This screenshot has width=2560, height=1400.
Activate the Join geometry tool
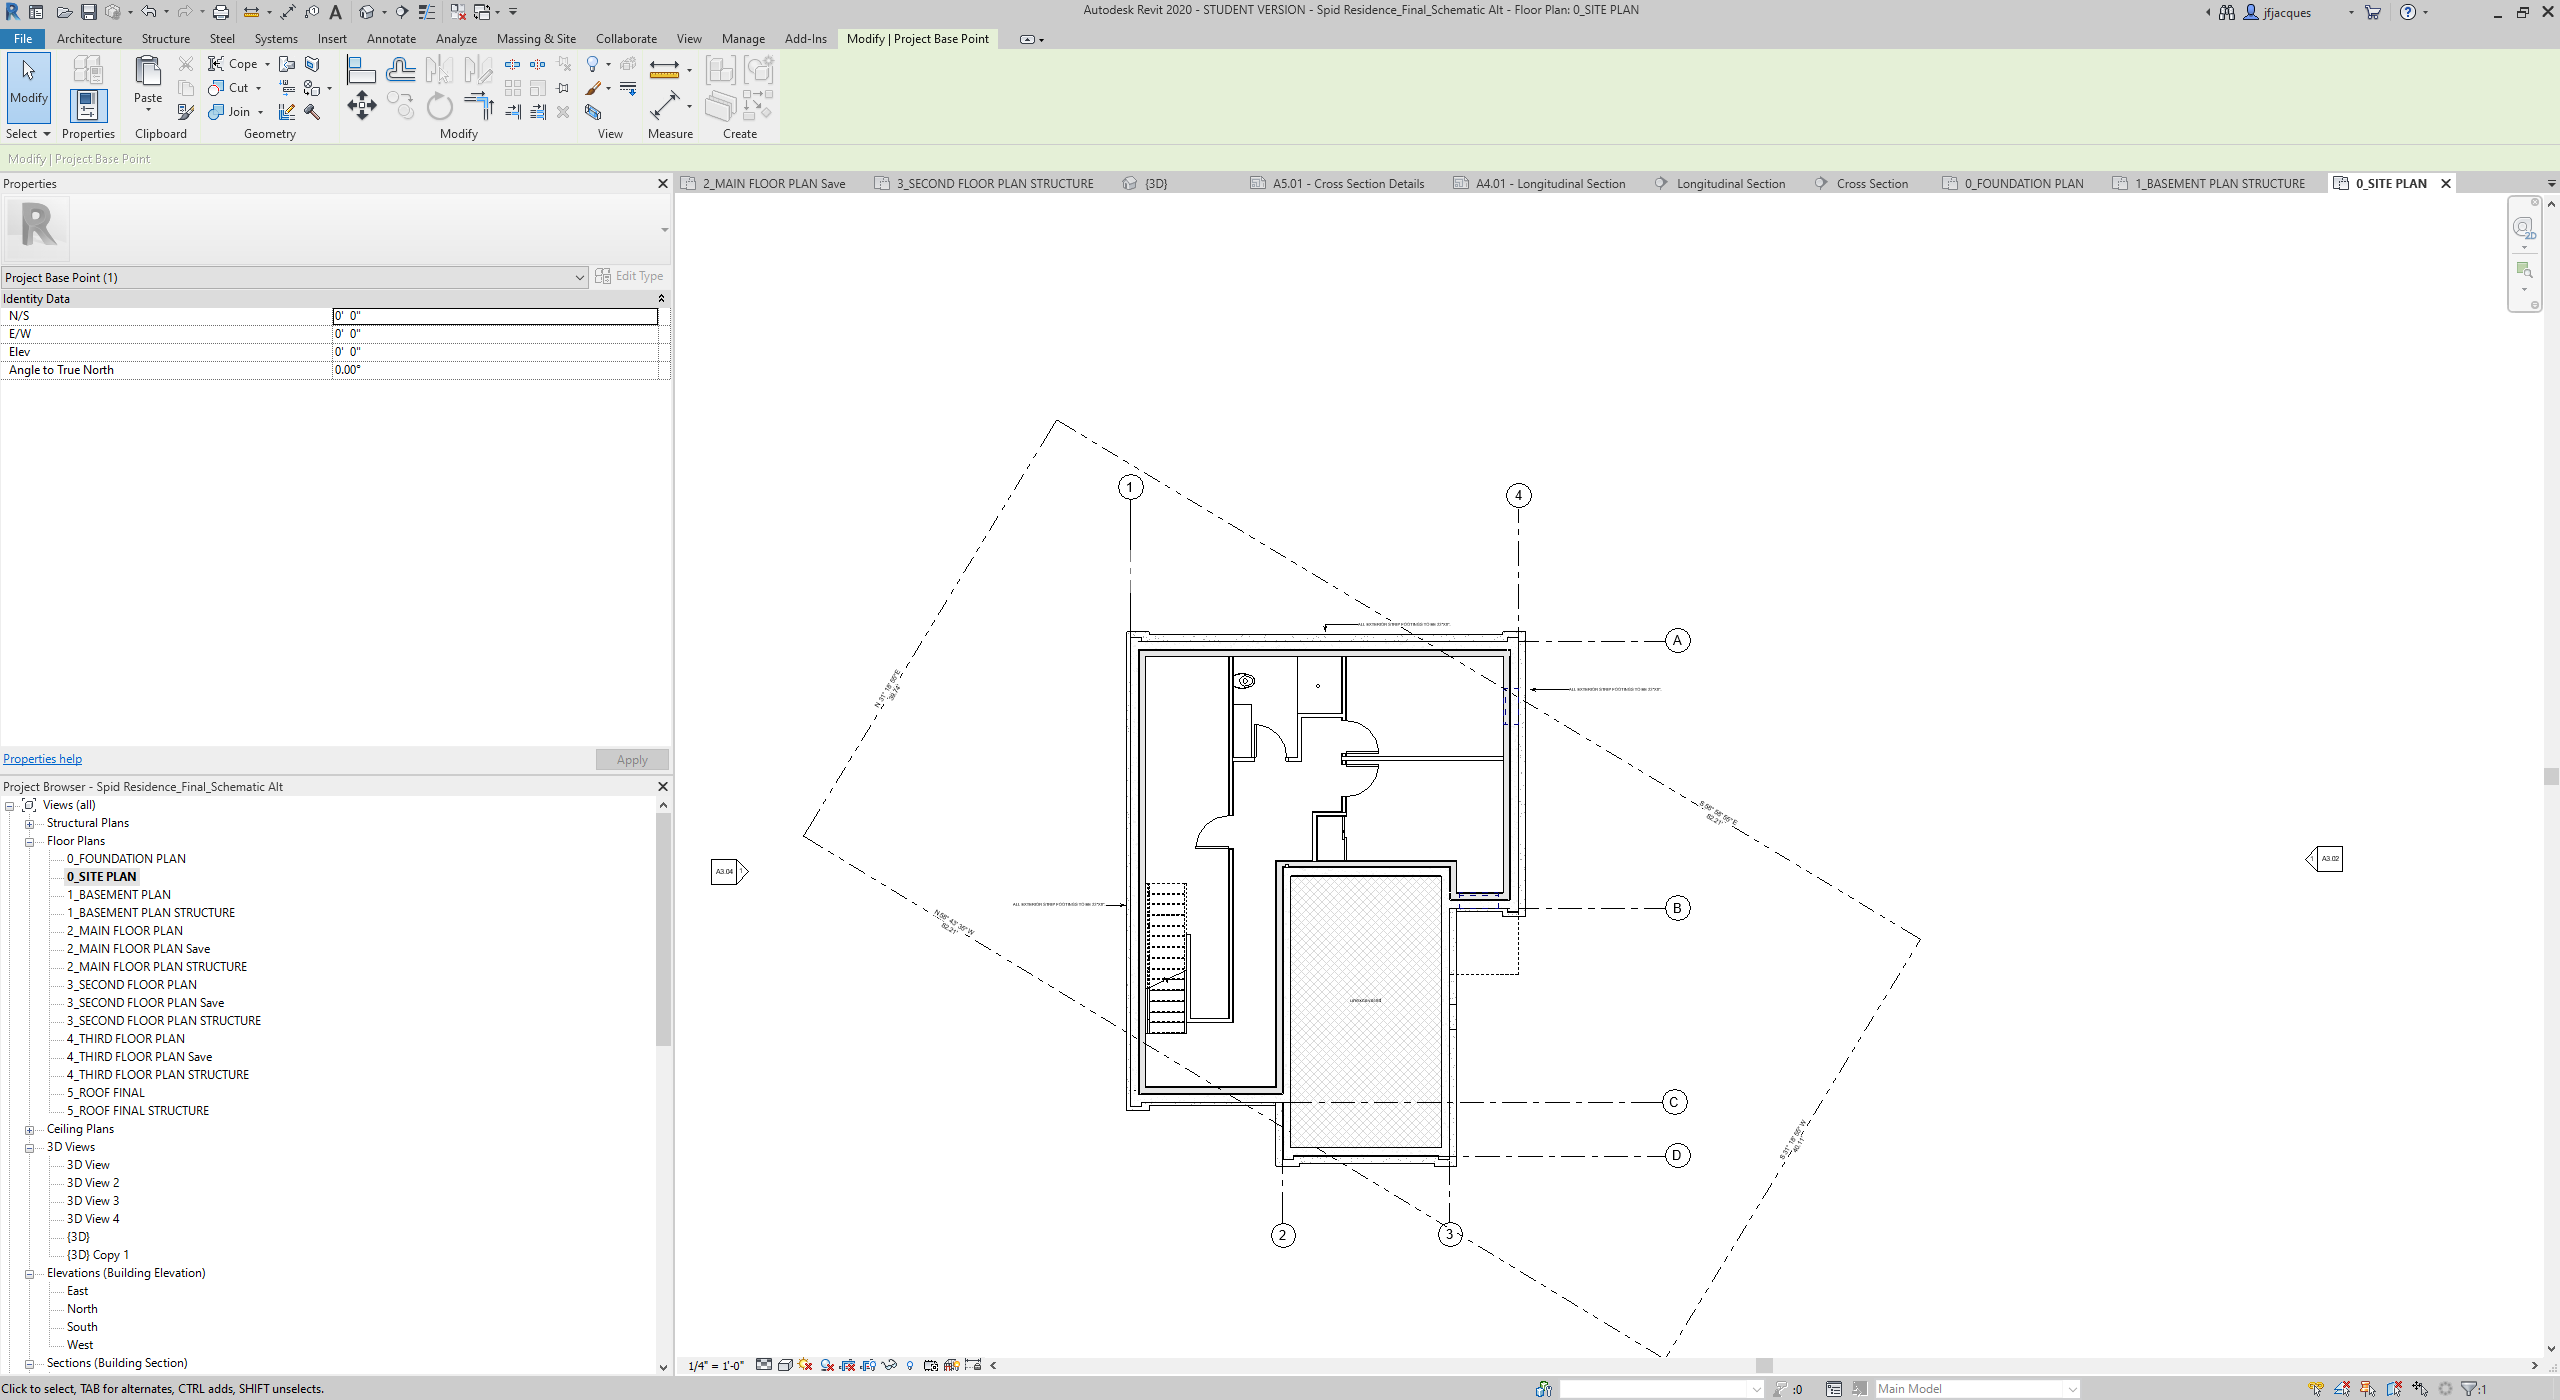coord(229,111)
